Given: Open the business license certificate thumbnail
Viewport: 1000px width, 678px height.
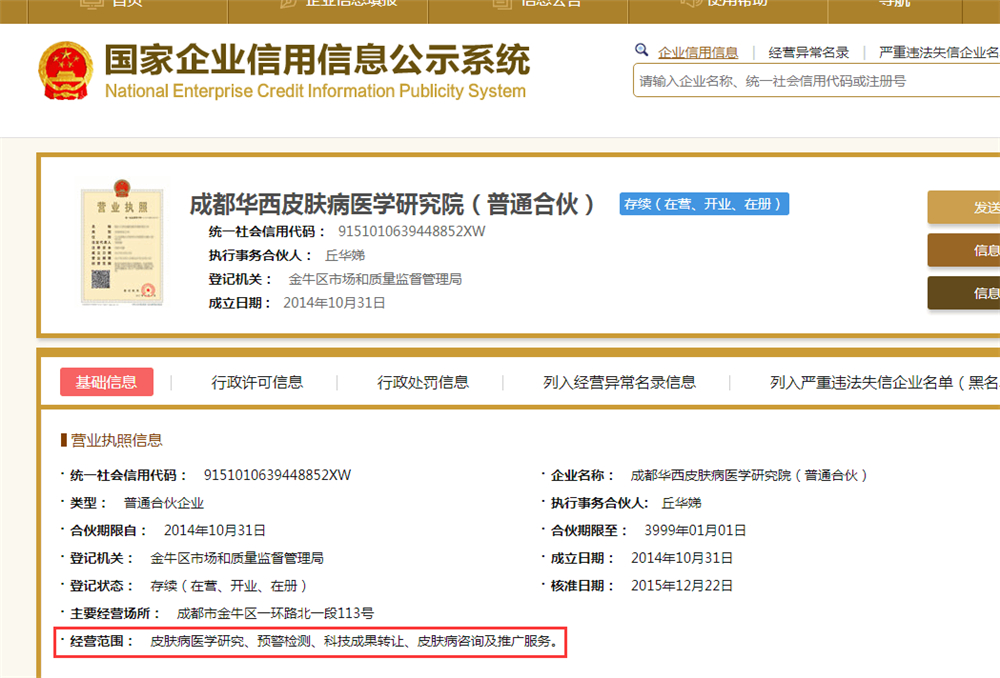Looking at the screenshot, I should point(121,249).
